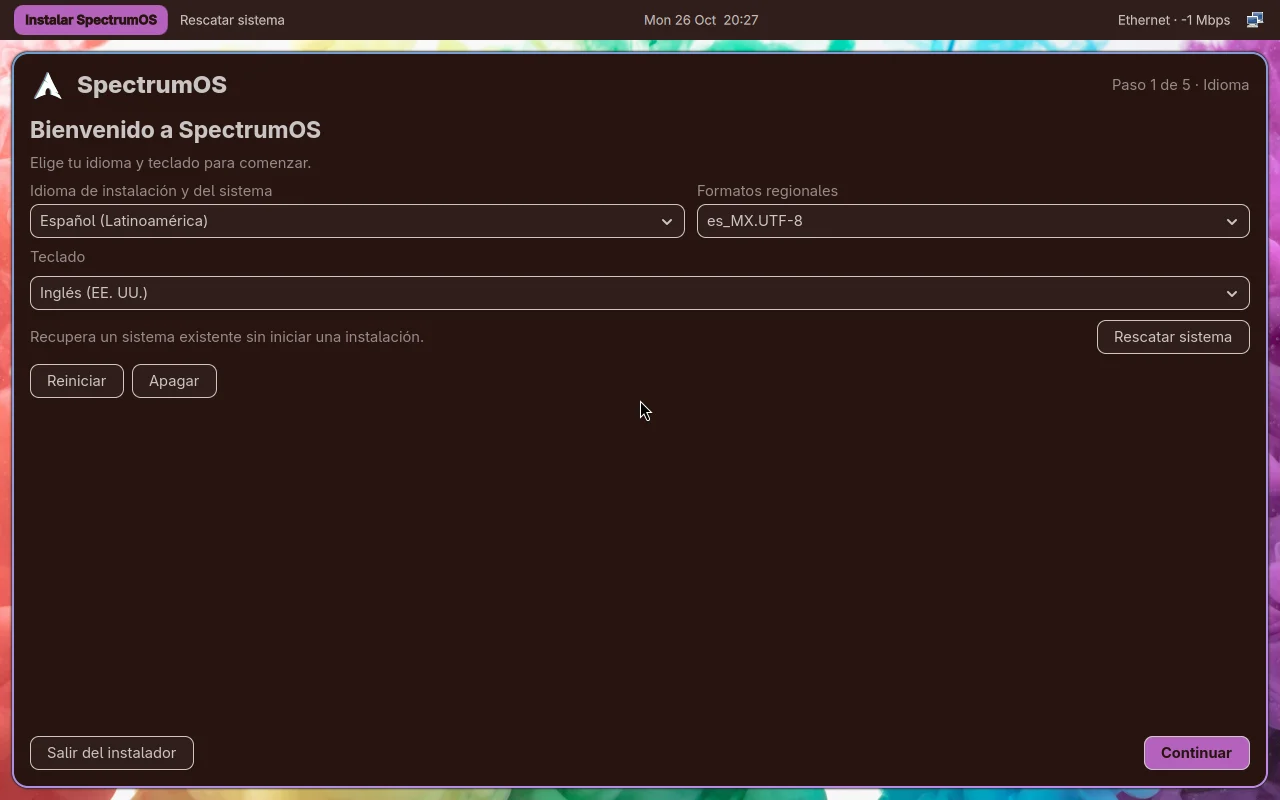Open the keyboard layout Inglés (EE. UU.) dropdown
This screenshot has height=800, width=1280.
[640, 293]
